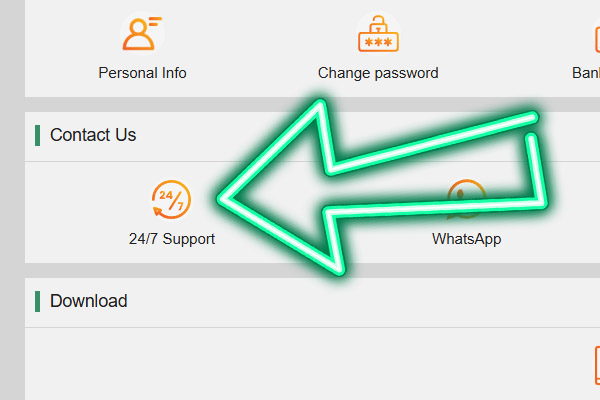Select the Download section heading

click(88, 301)
